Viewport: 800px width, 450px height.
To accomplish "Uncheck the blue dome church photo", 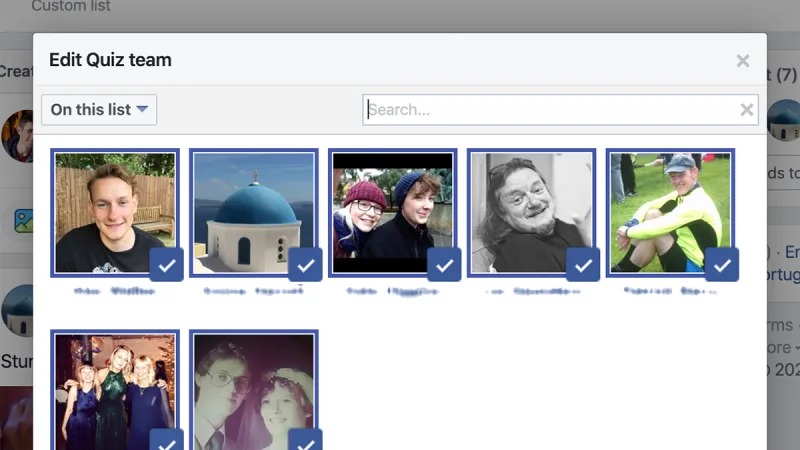I will (x=306, y=265).
